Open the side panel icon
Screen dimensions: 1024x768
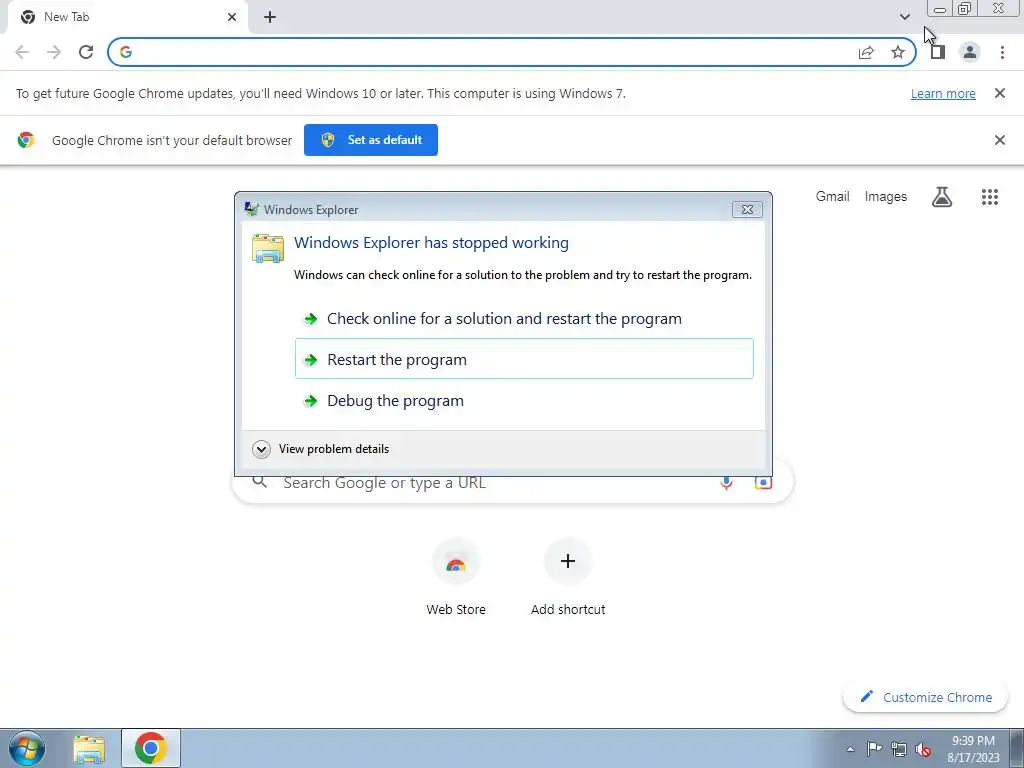938,52
